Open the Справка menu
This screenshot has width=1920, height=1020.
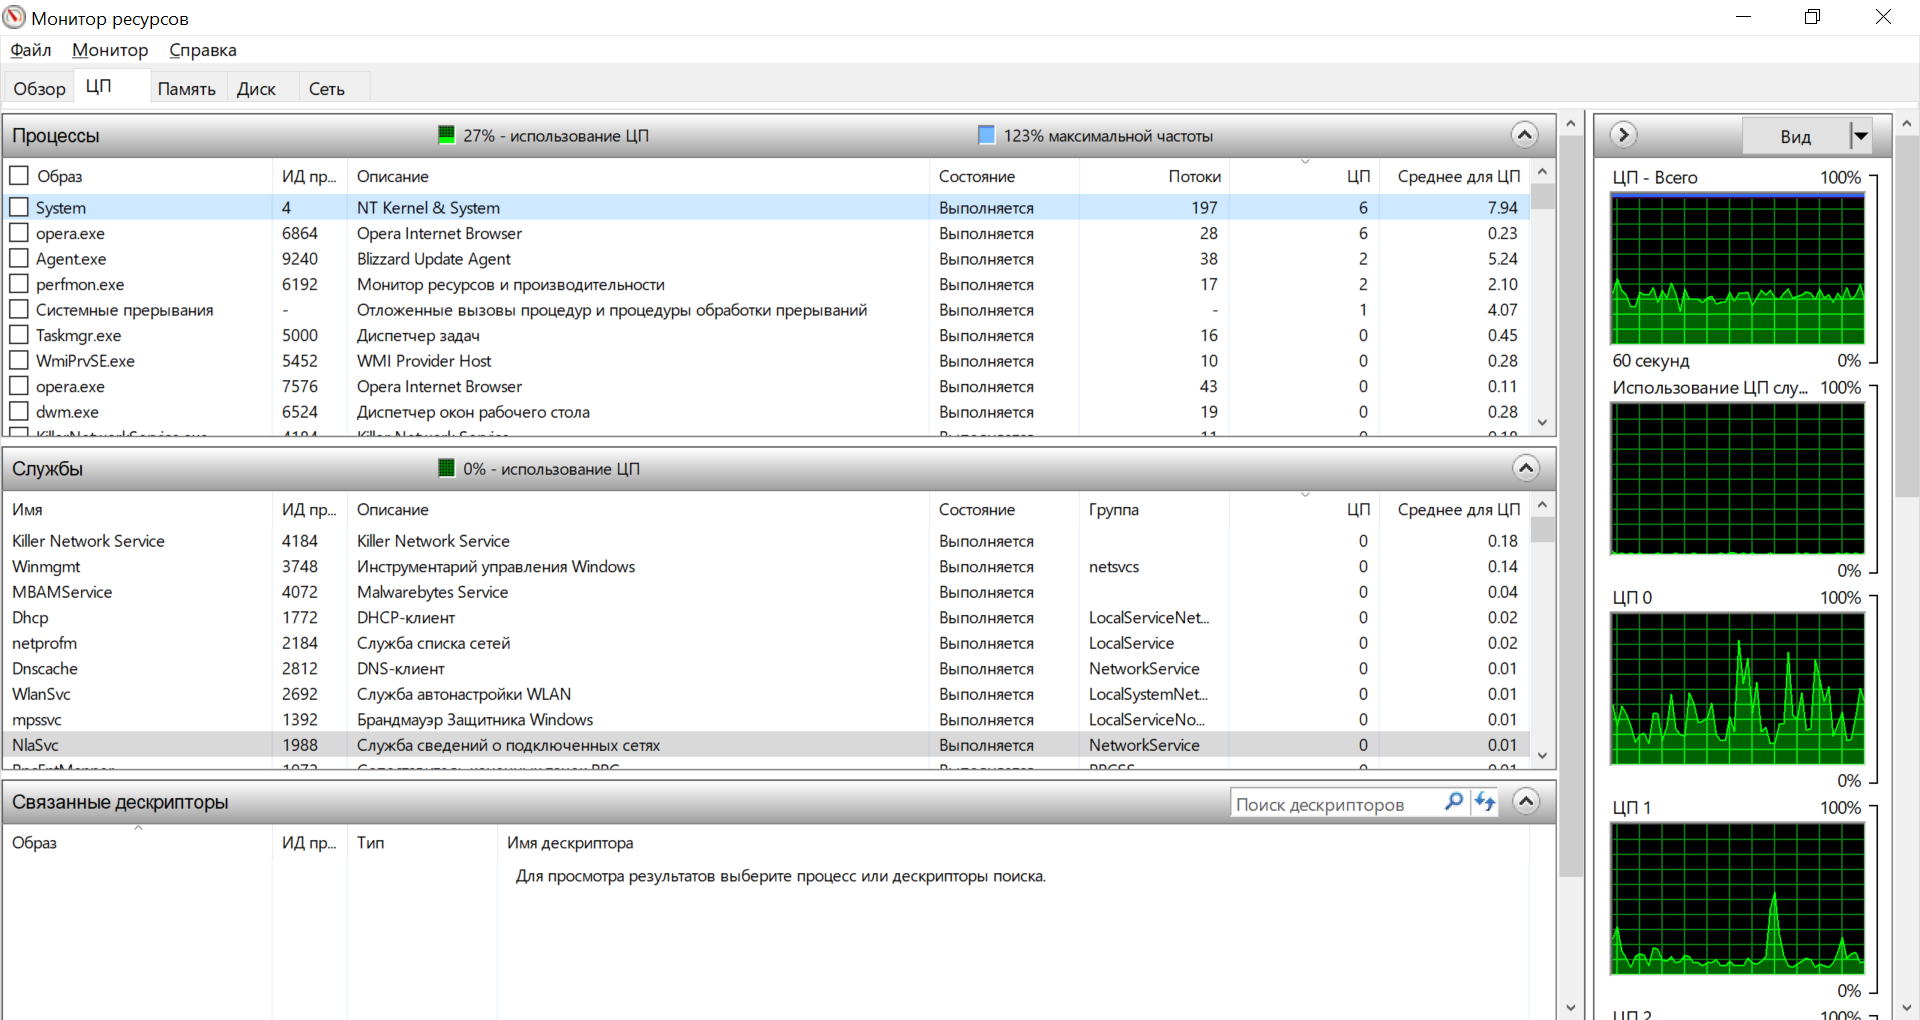[203, 50]
